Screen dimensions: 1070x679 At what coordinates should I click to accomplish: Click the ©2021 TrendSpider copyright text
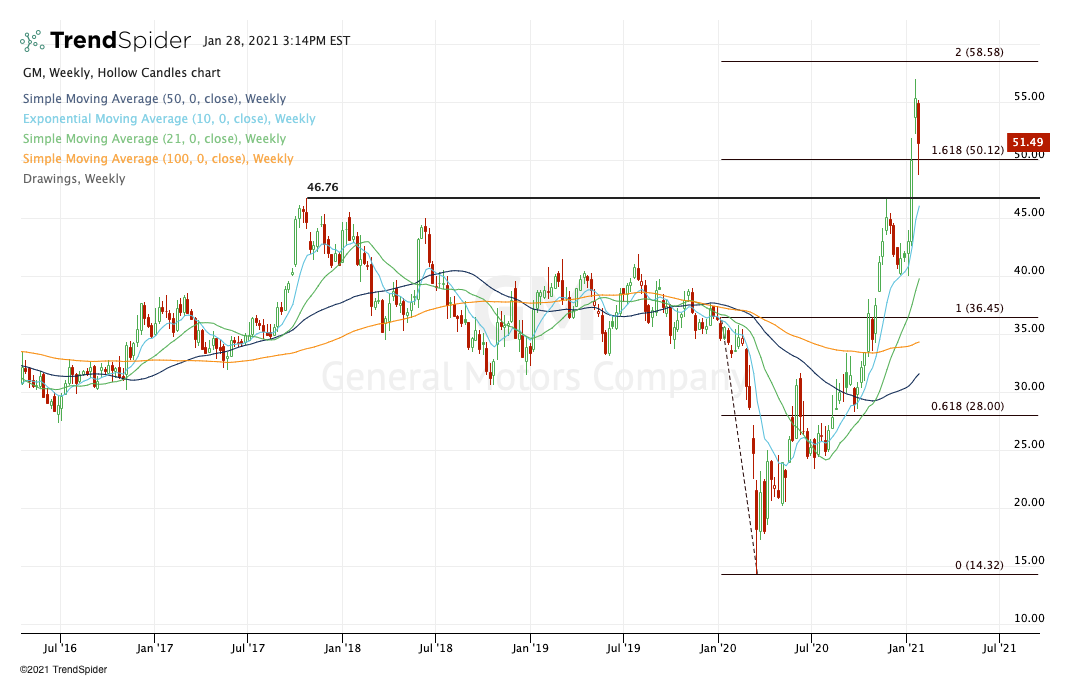[x=63, y=670]
